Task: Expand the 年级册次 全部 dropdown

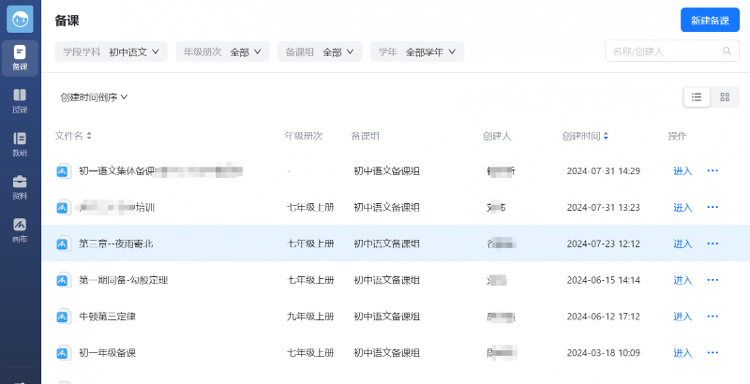Action: coord(222,52)
